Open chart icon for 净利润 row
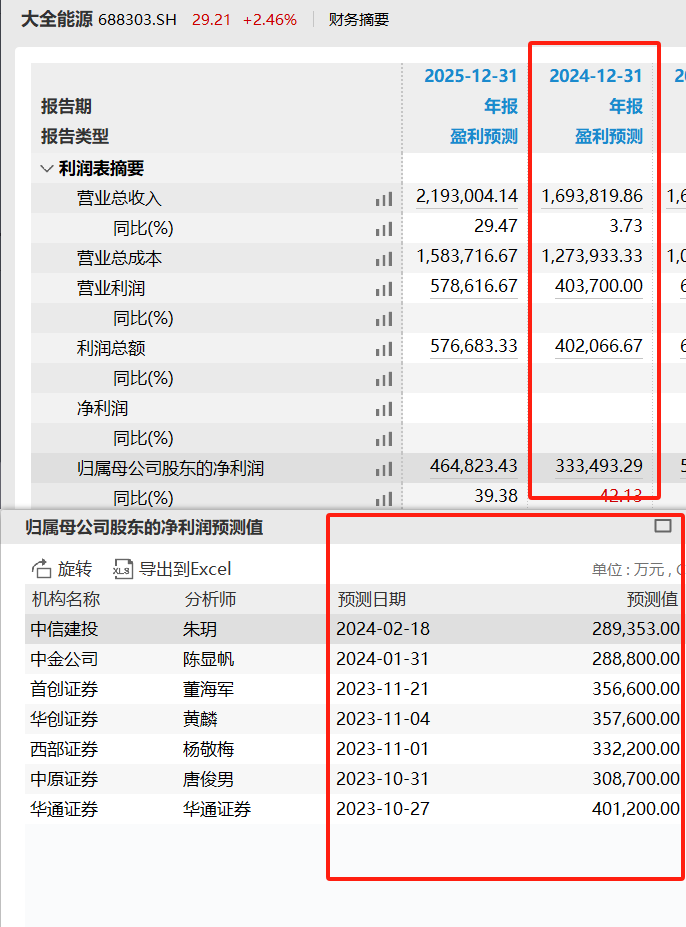686x927 pixels. tap(384, 409)
